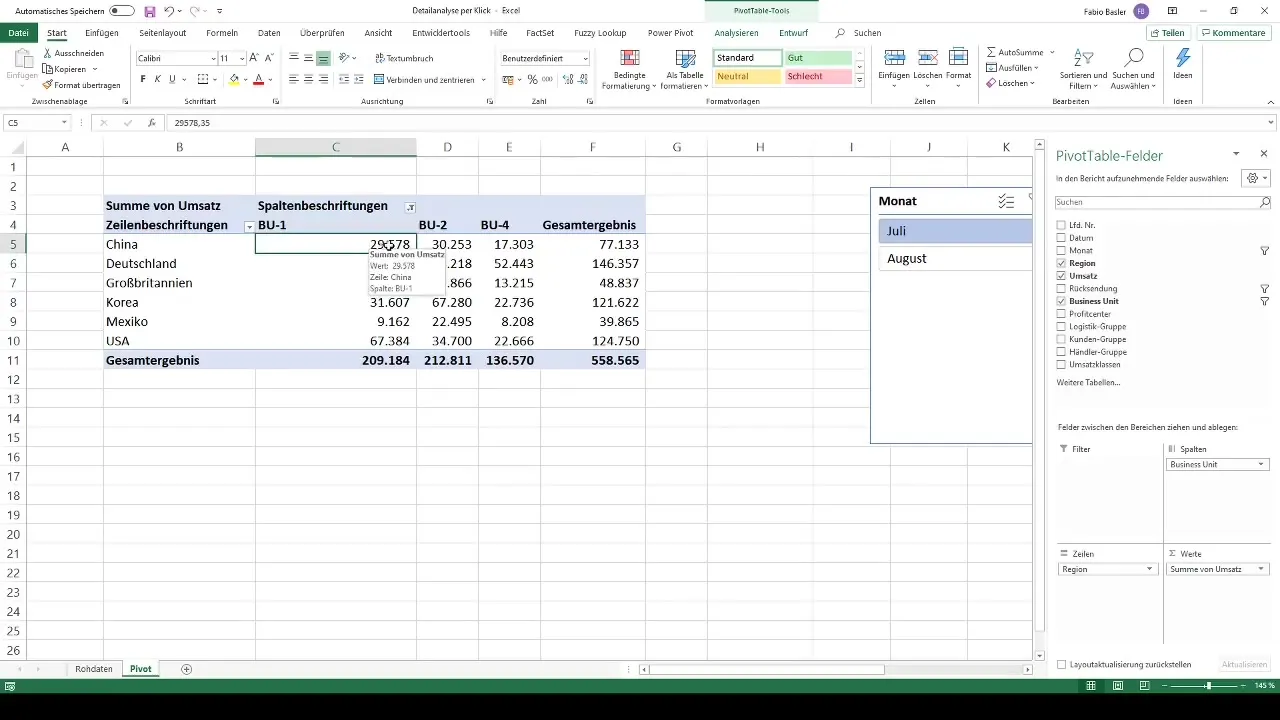This screenshot has width=1280, height=720.
Task: Open the Formeln ribbon tab
Action: 222,33
